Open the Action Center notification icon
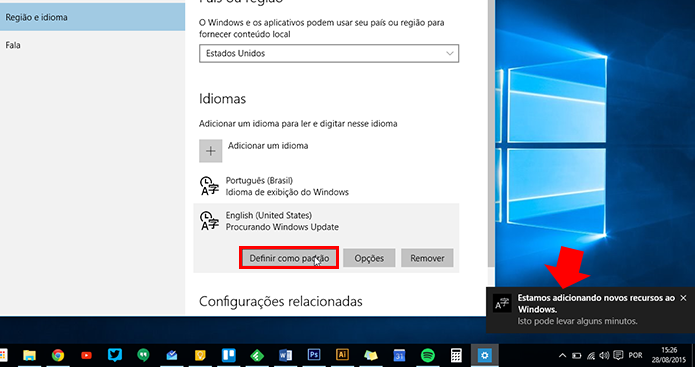Viewport: 695px width, 367px height. [618, 355]
